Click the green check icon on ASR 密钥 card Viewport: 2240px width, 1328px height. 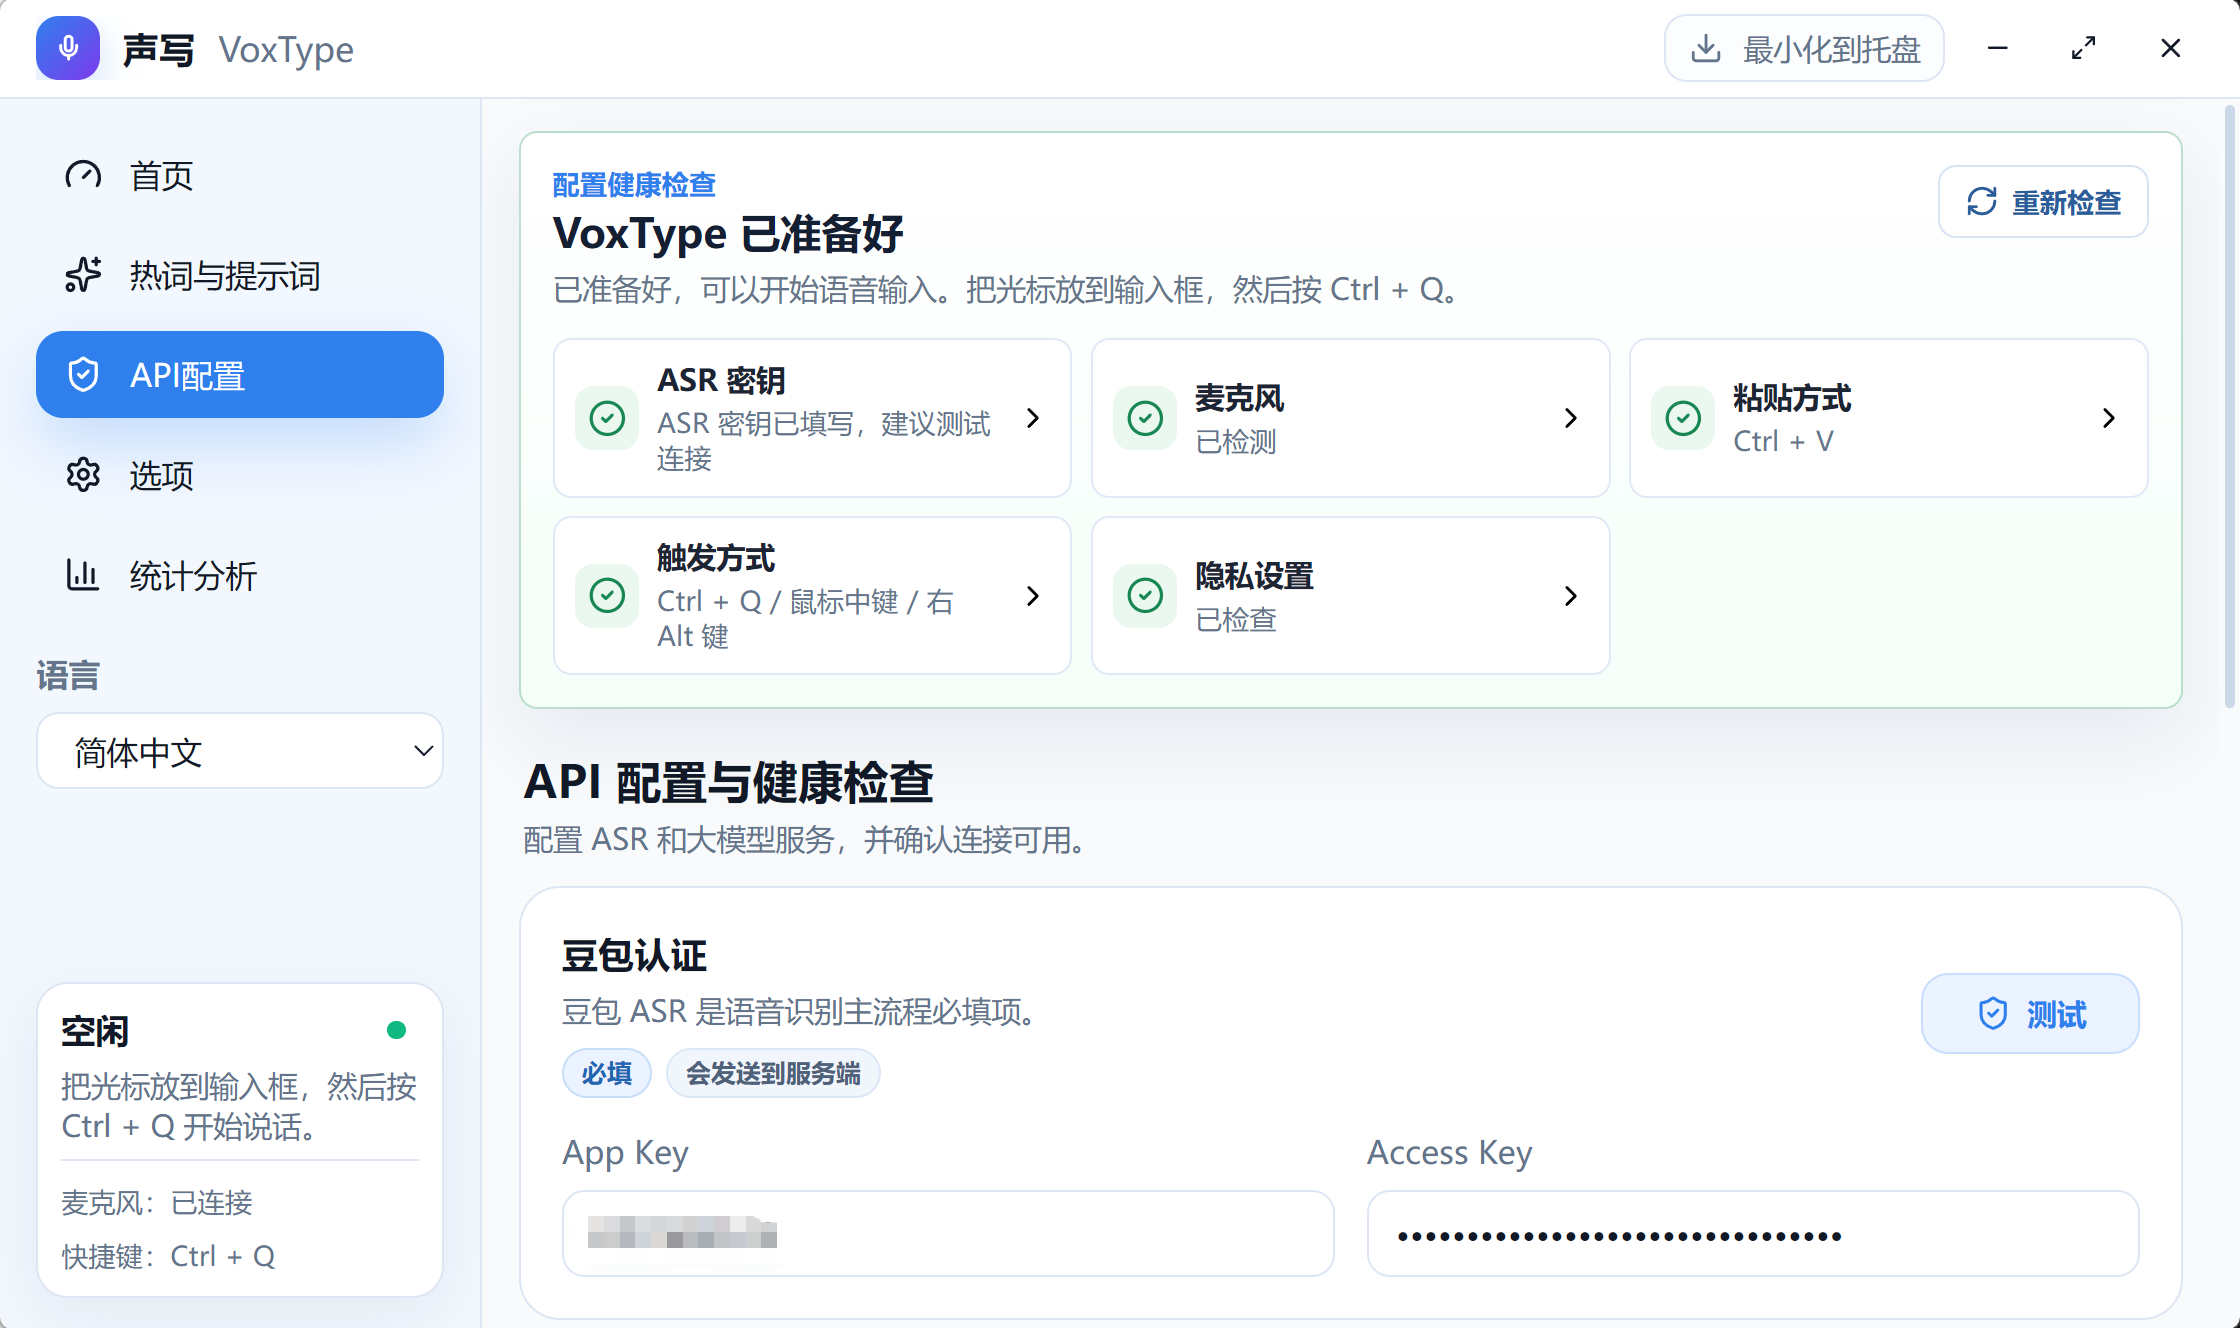(607, 418)
